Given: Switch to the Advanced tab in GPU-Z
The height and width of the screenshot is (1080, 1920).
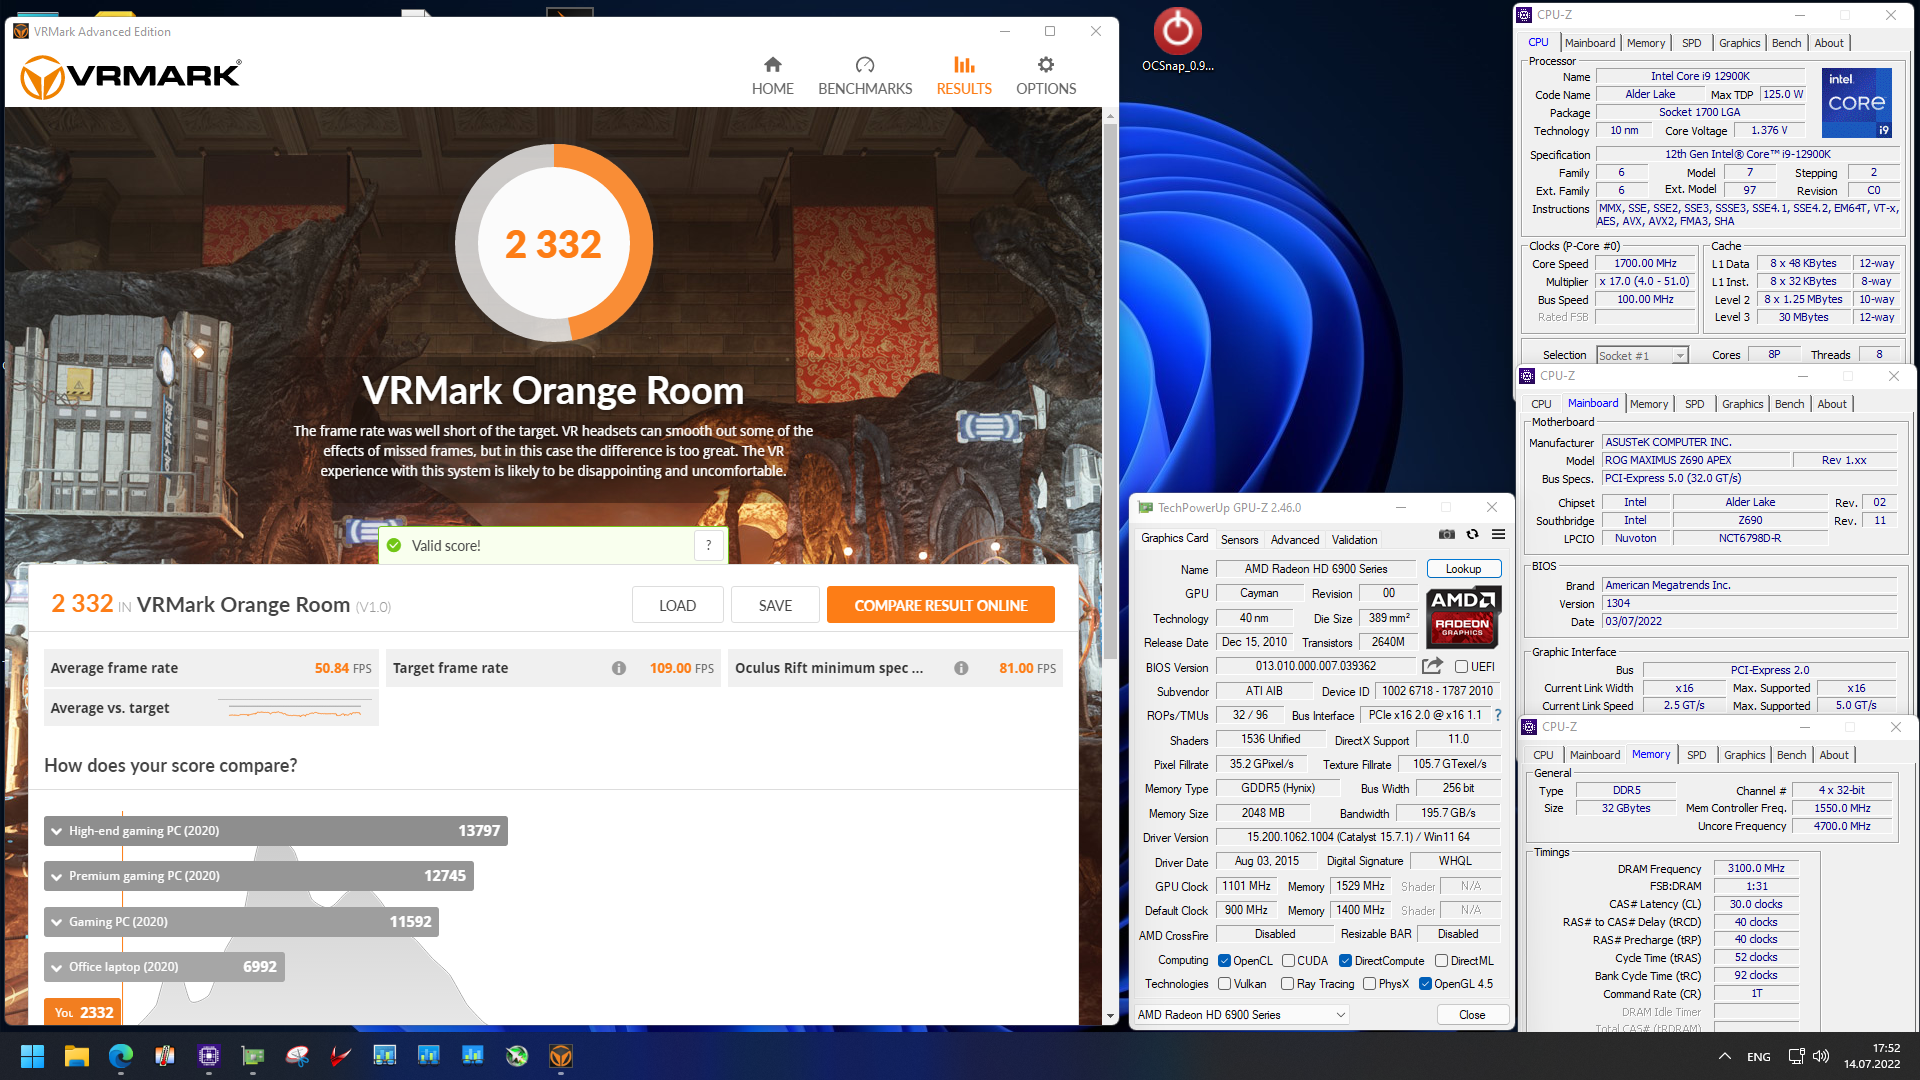Looking at the screenshot, I should coord(1295,540).
